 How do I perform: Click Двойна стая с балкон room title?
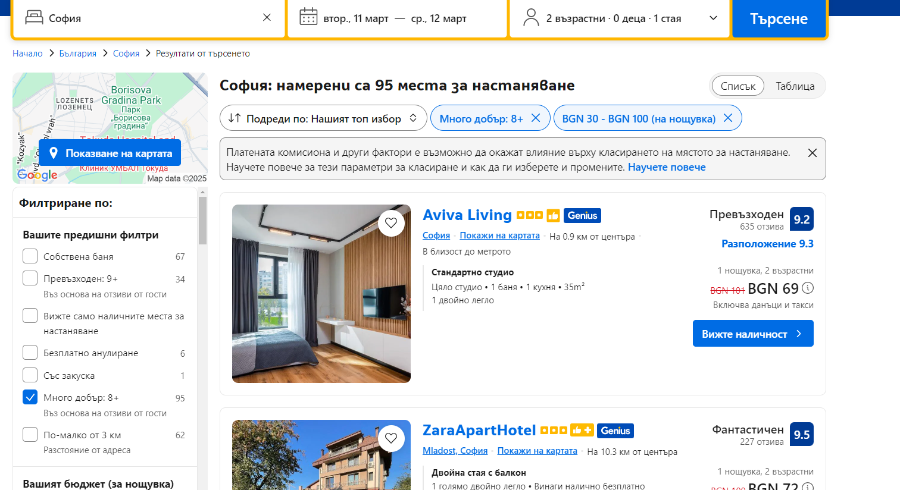pyautogui.click(x=479, y=473)
